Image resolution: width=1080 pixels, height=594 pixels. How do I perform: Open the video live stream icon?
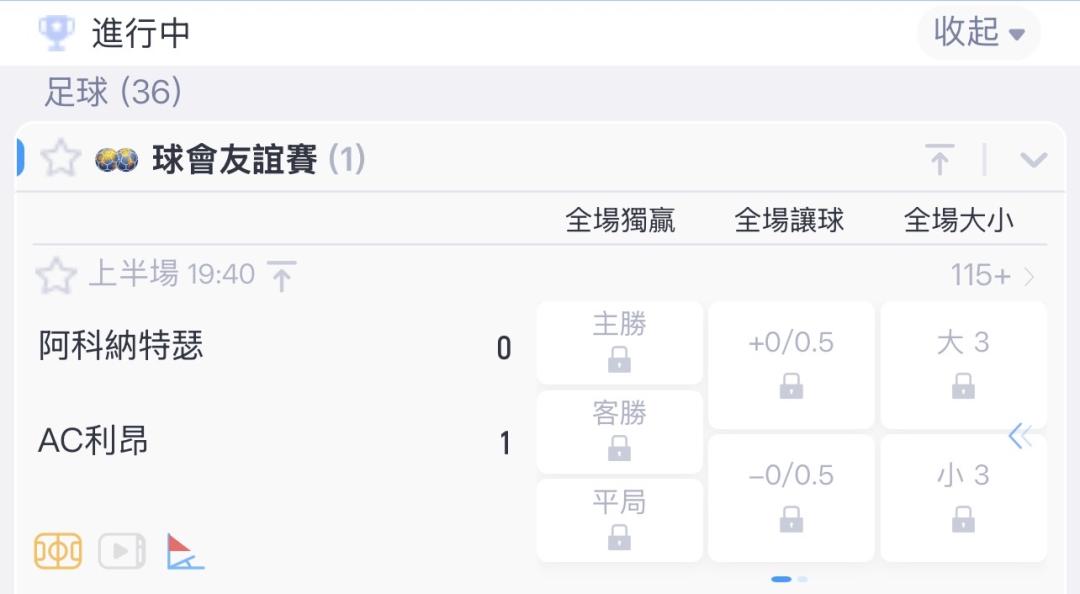(x=122, y=551)
